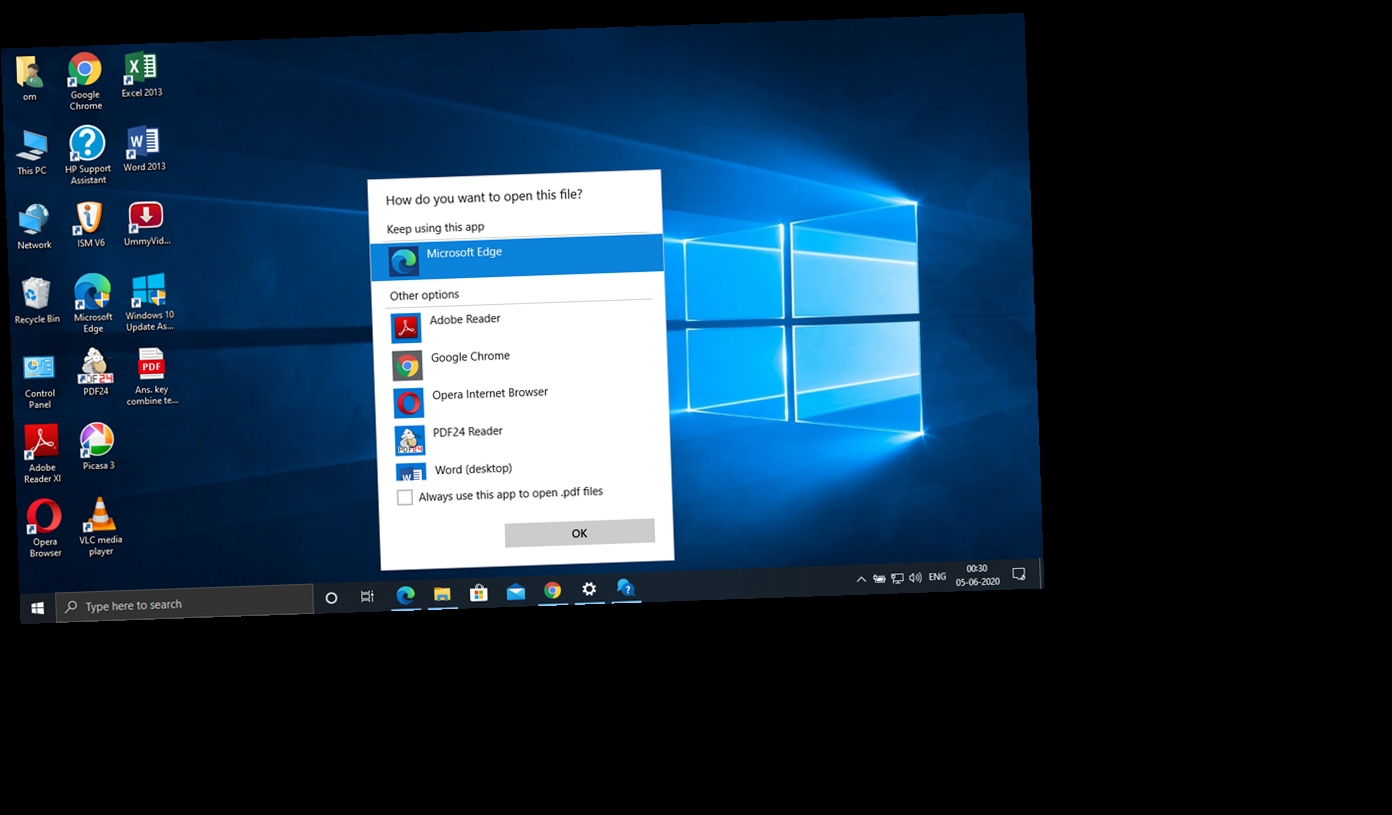Open Picasa 3 desktop shortcut
This screenshot has width=1392, height=815.
[x=97, y=445]
